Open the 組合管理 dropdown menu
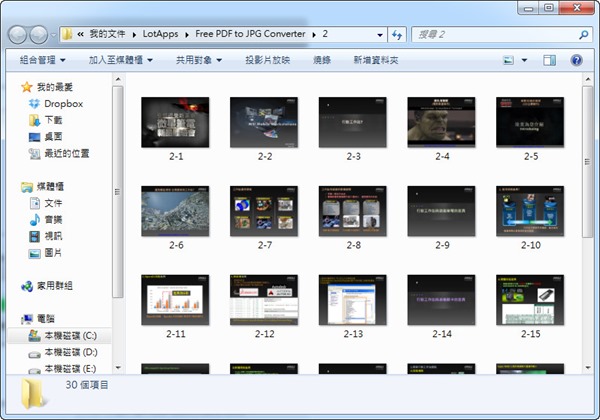Screen dimensions: 600x420 [46, 60]
